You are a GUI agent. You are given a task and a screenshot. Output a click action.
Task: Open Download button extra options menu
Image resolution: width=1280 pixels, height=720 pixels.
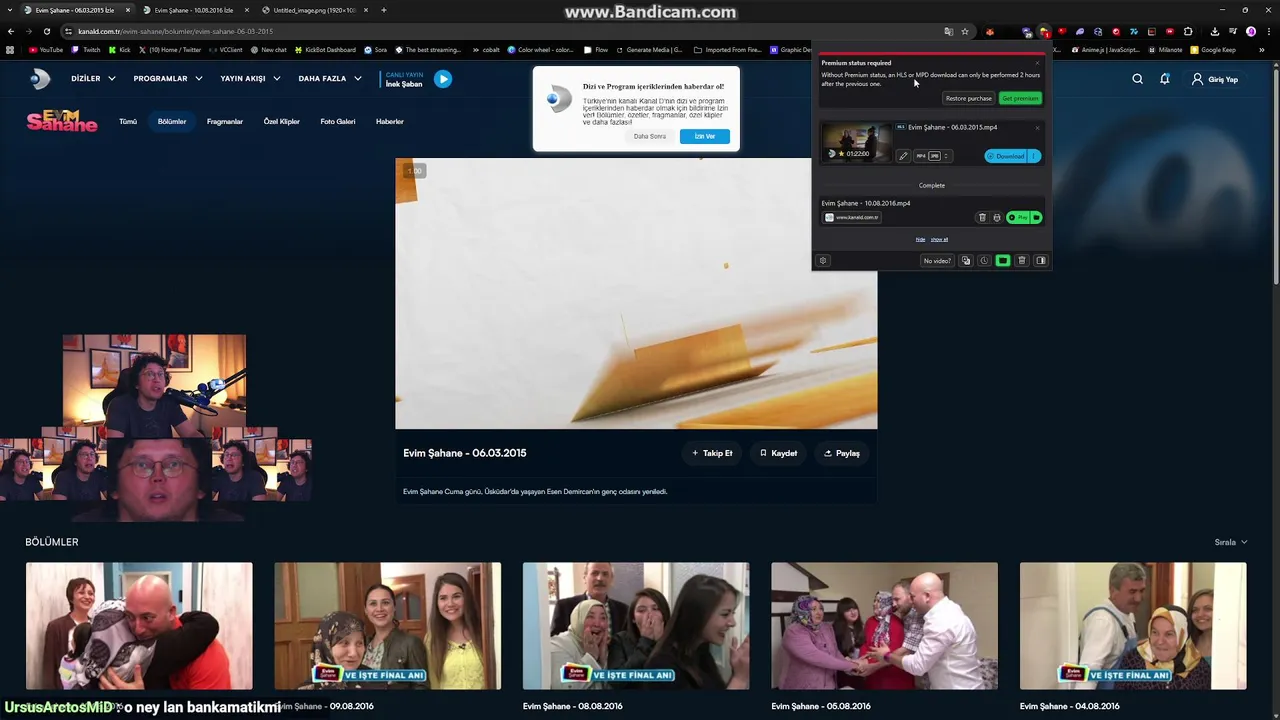[1033, 156]
